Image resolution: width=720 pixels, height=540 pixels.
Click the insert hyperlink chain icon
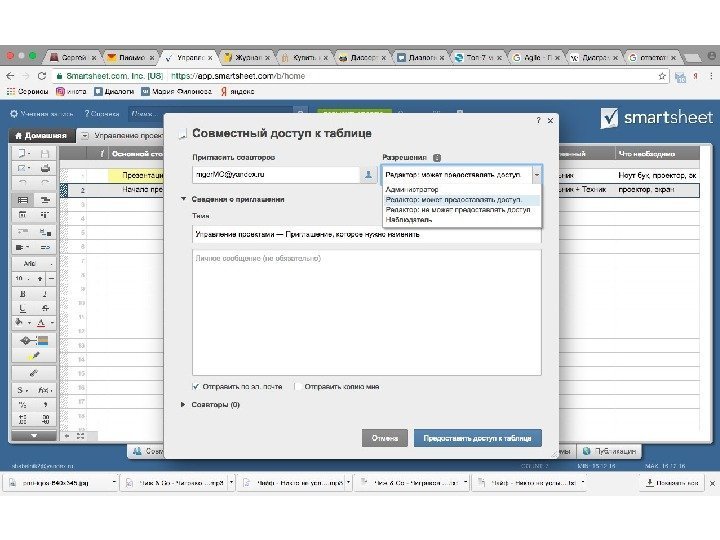34,373
